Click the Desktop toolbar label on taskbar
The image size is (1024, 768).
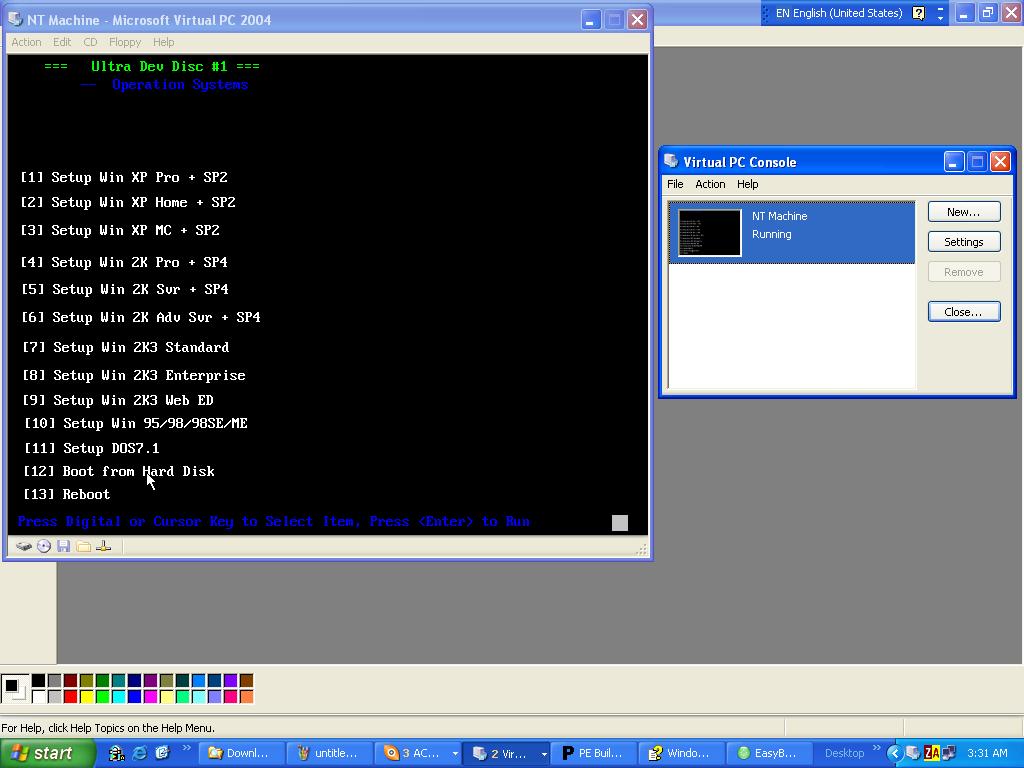pos(844,753)
